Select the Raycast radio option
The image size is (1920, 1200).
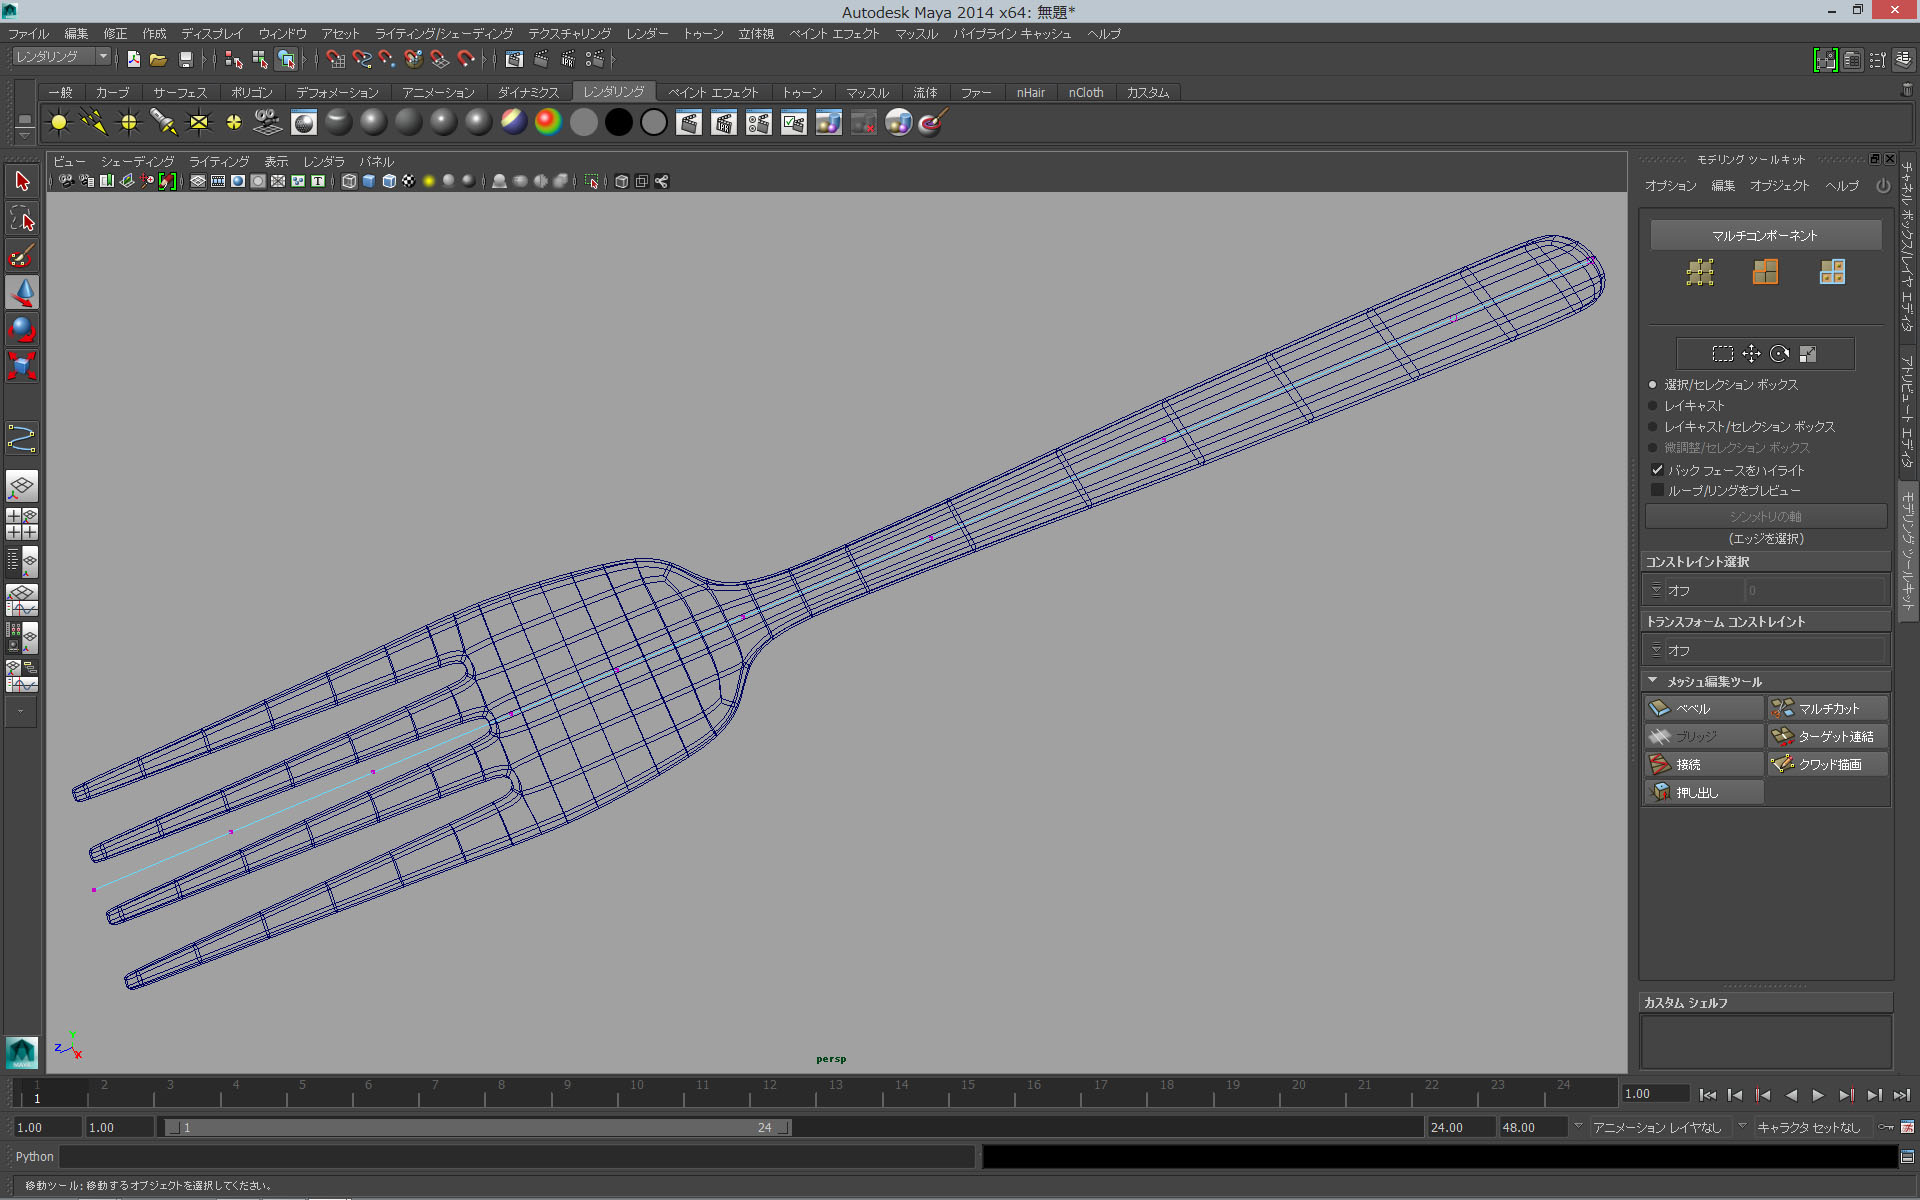point(1652,406)
